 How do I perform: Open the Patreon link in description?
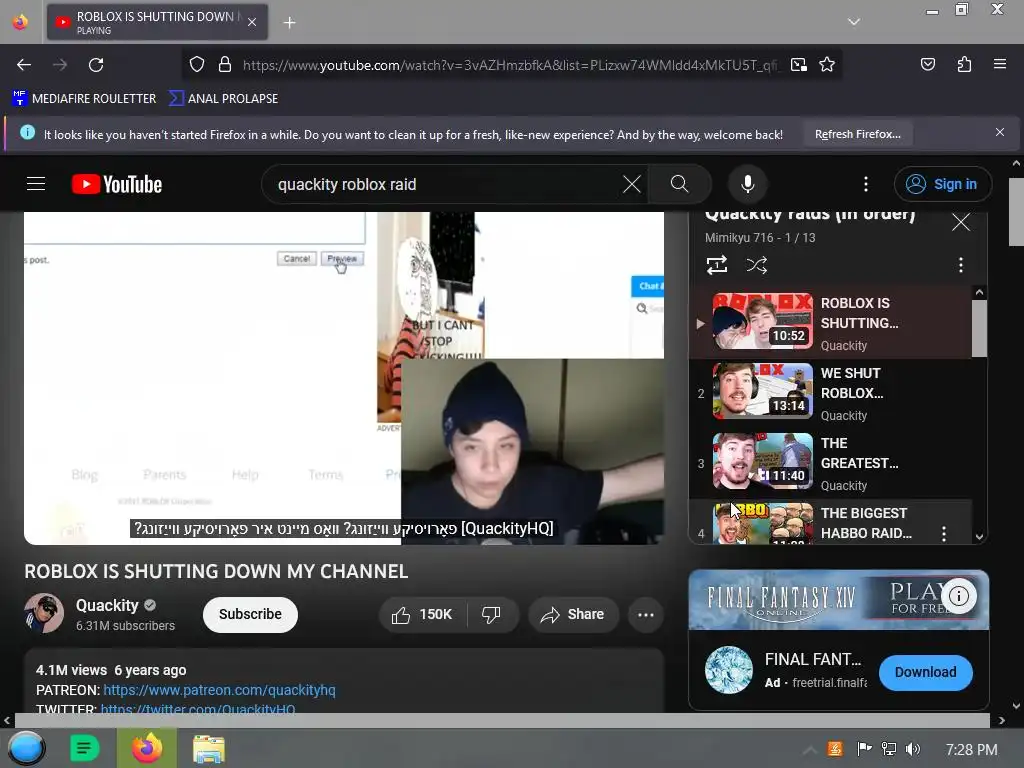coord(219,690)
